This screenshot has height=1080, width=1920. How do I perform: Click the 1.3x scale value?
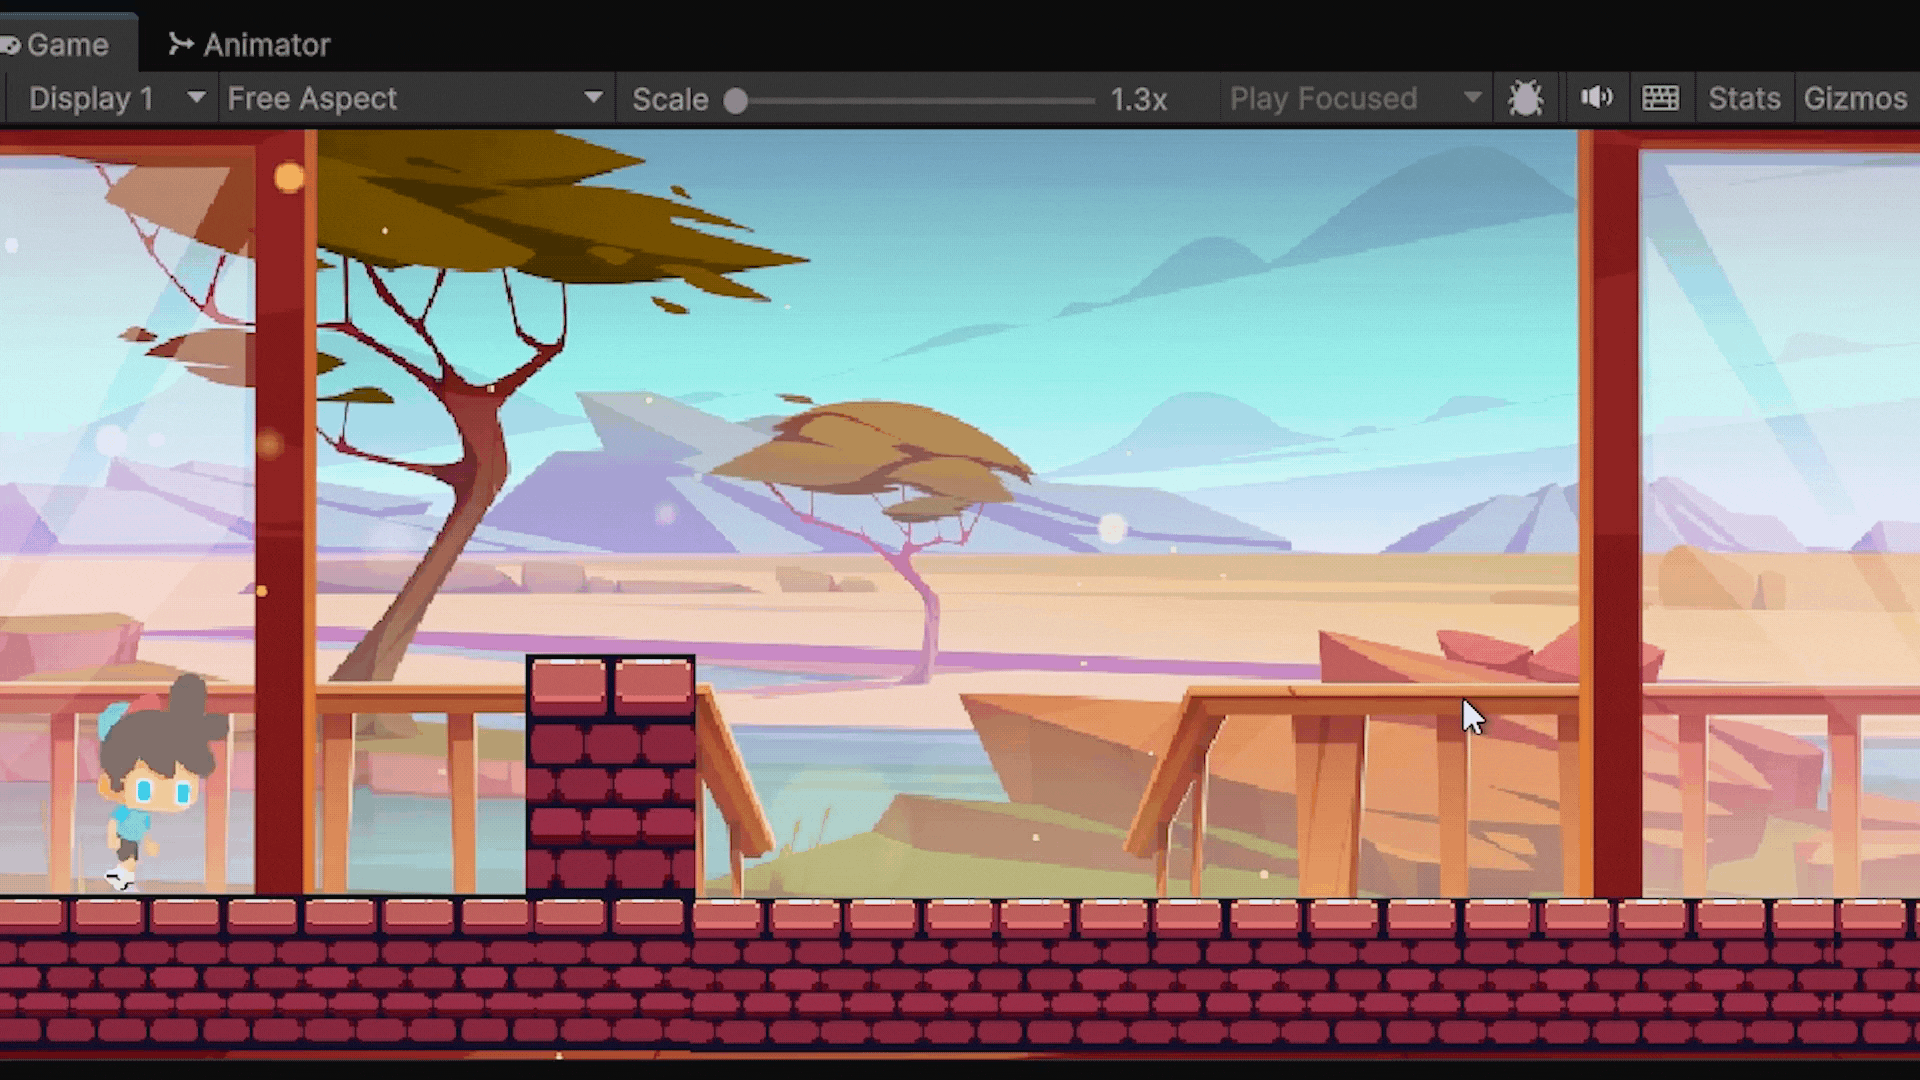click(1138, 99)
